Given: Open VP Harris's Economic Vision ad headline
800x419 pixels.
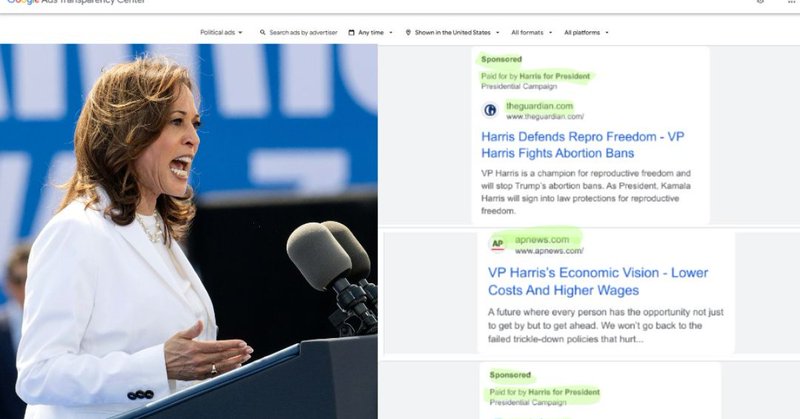Looking at the screenshot, I should (x=598, y=281).
